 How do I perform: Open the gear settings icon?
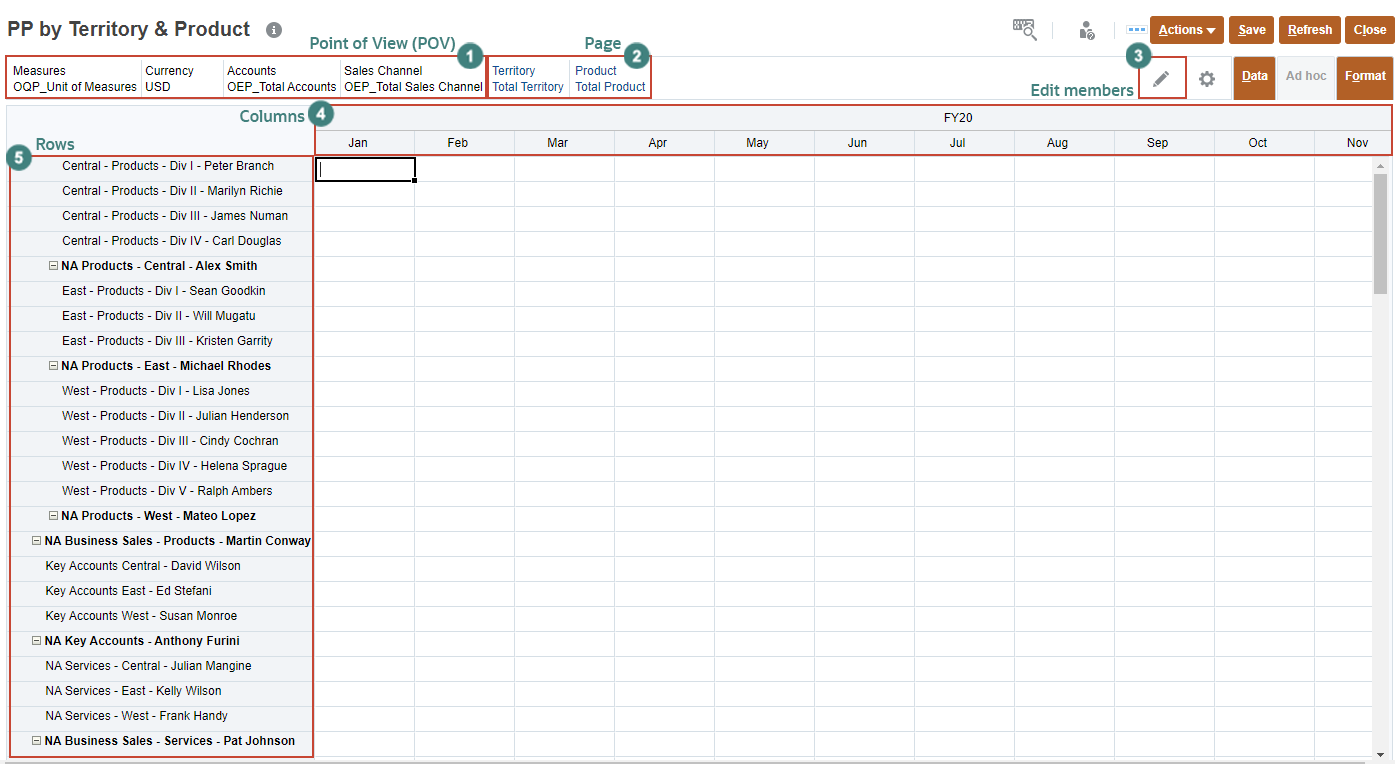point(1207,78)
